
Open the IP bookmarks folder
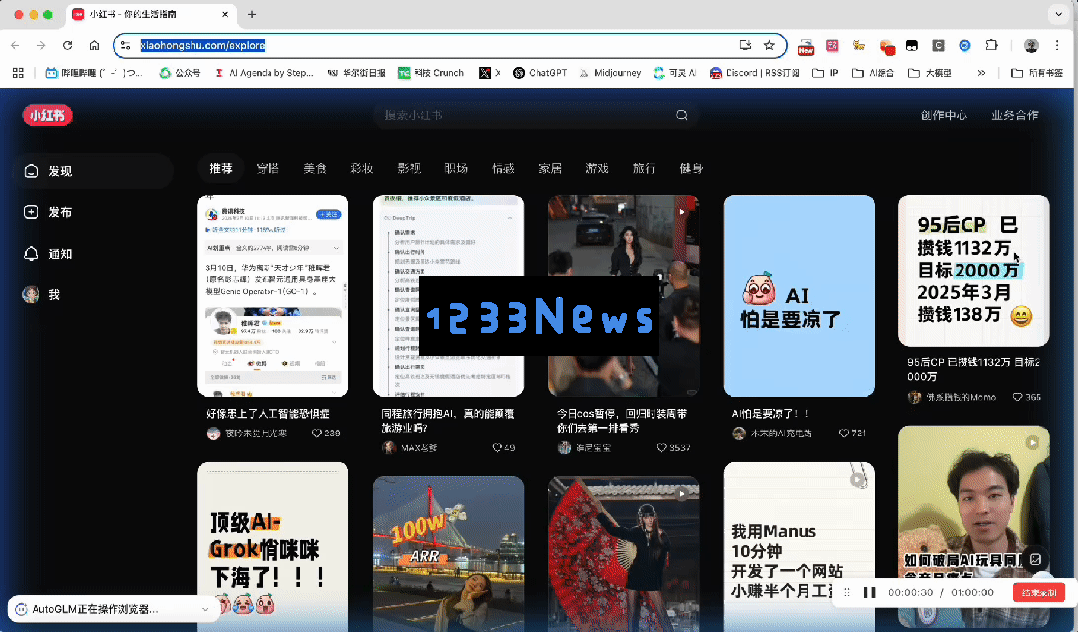click(826, 73)
